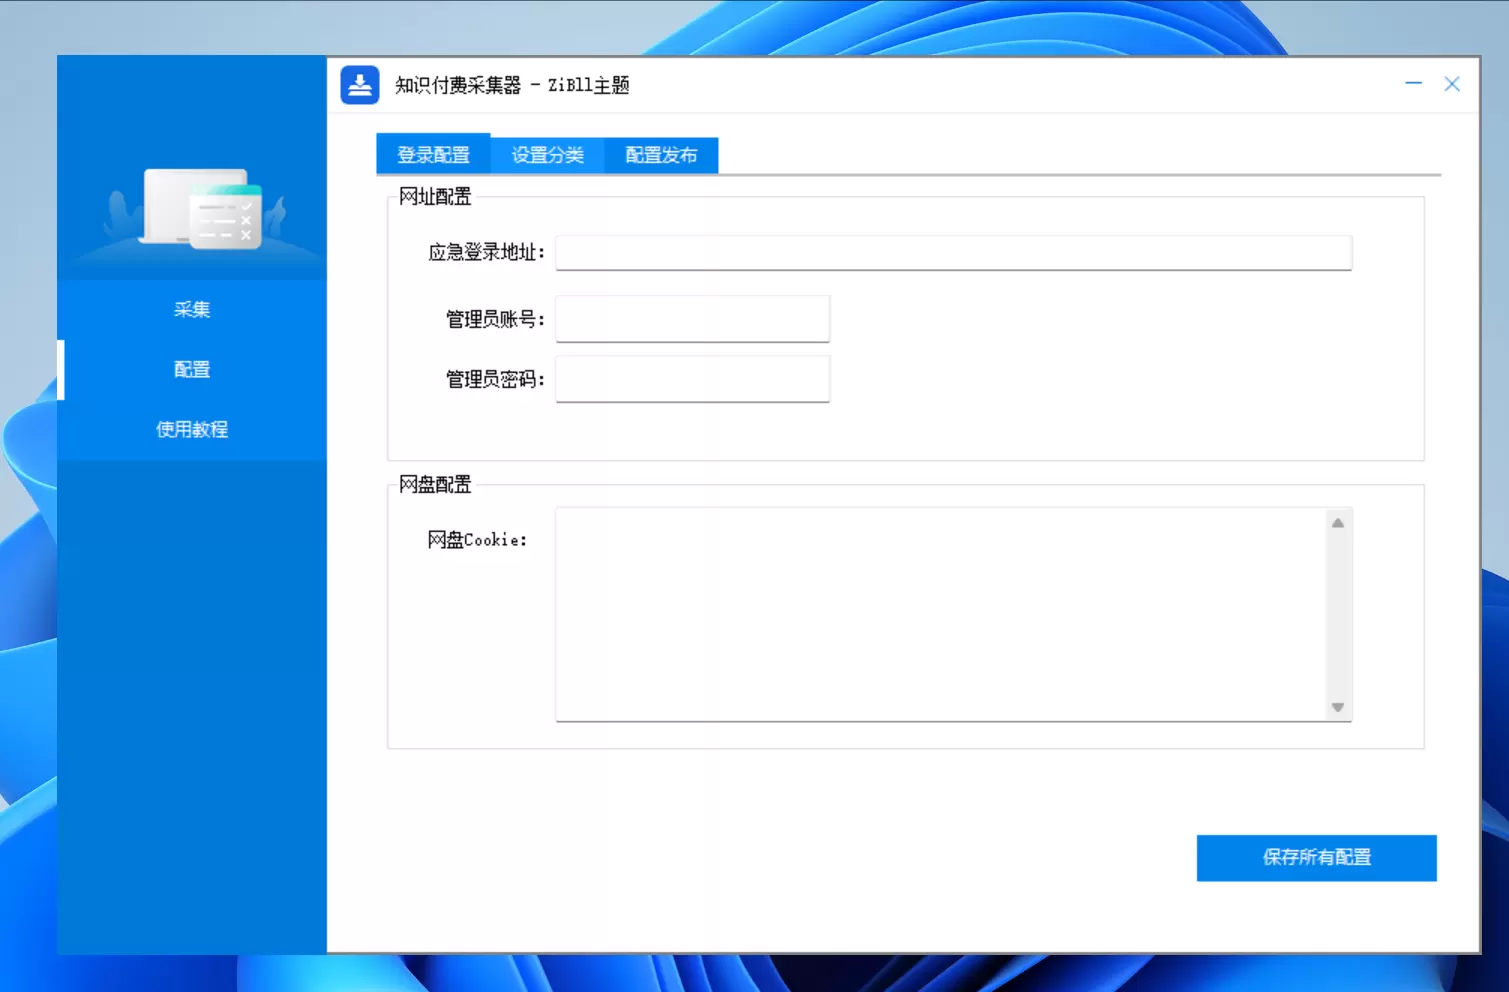Switch to the 登录配置 tab
This screenshot has height=992, width=1509.
tap(433, 154)
